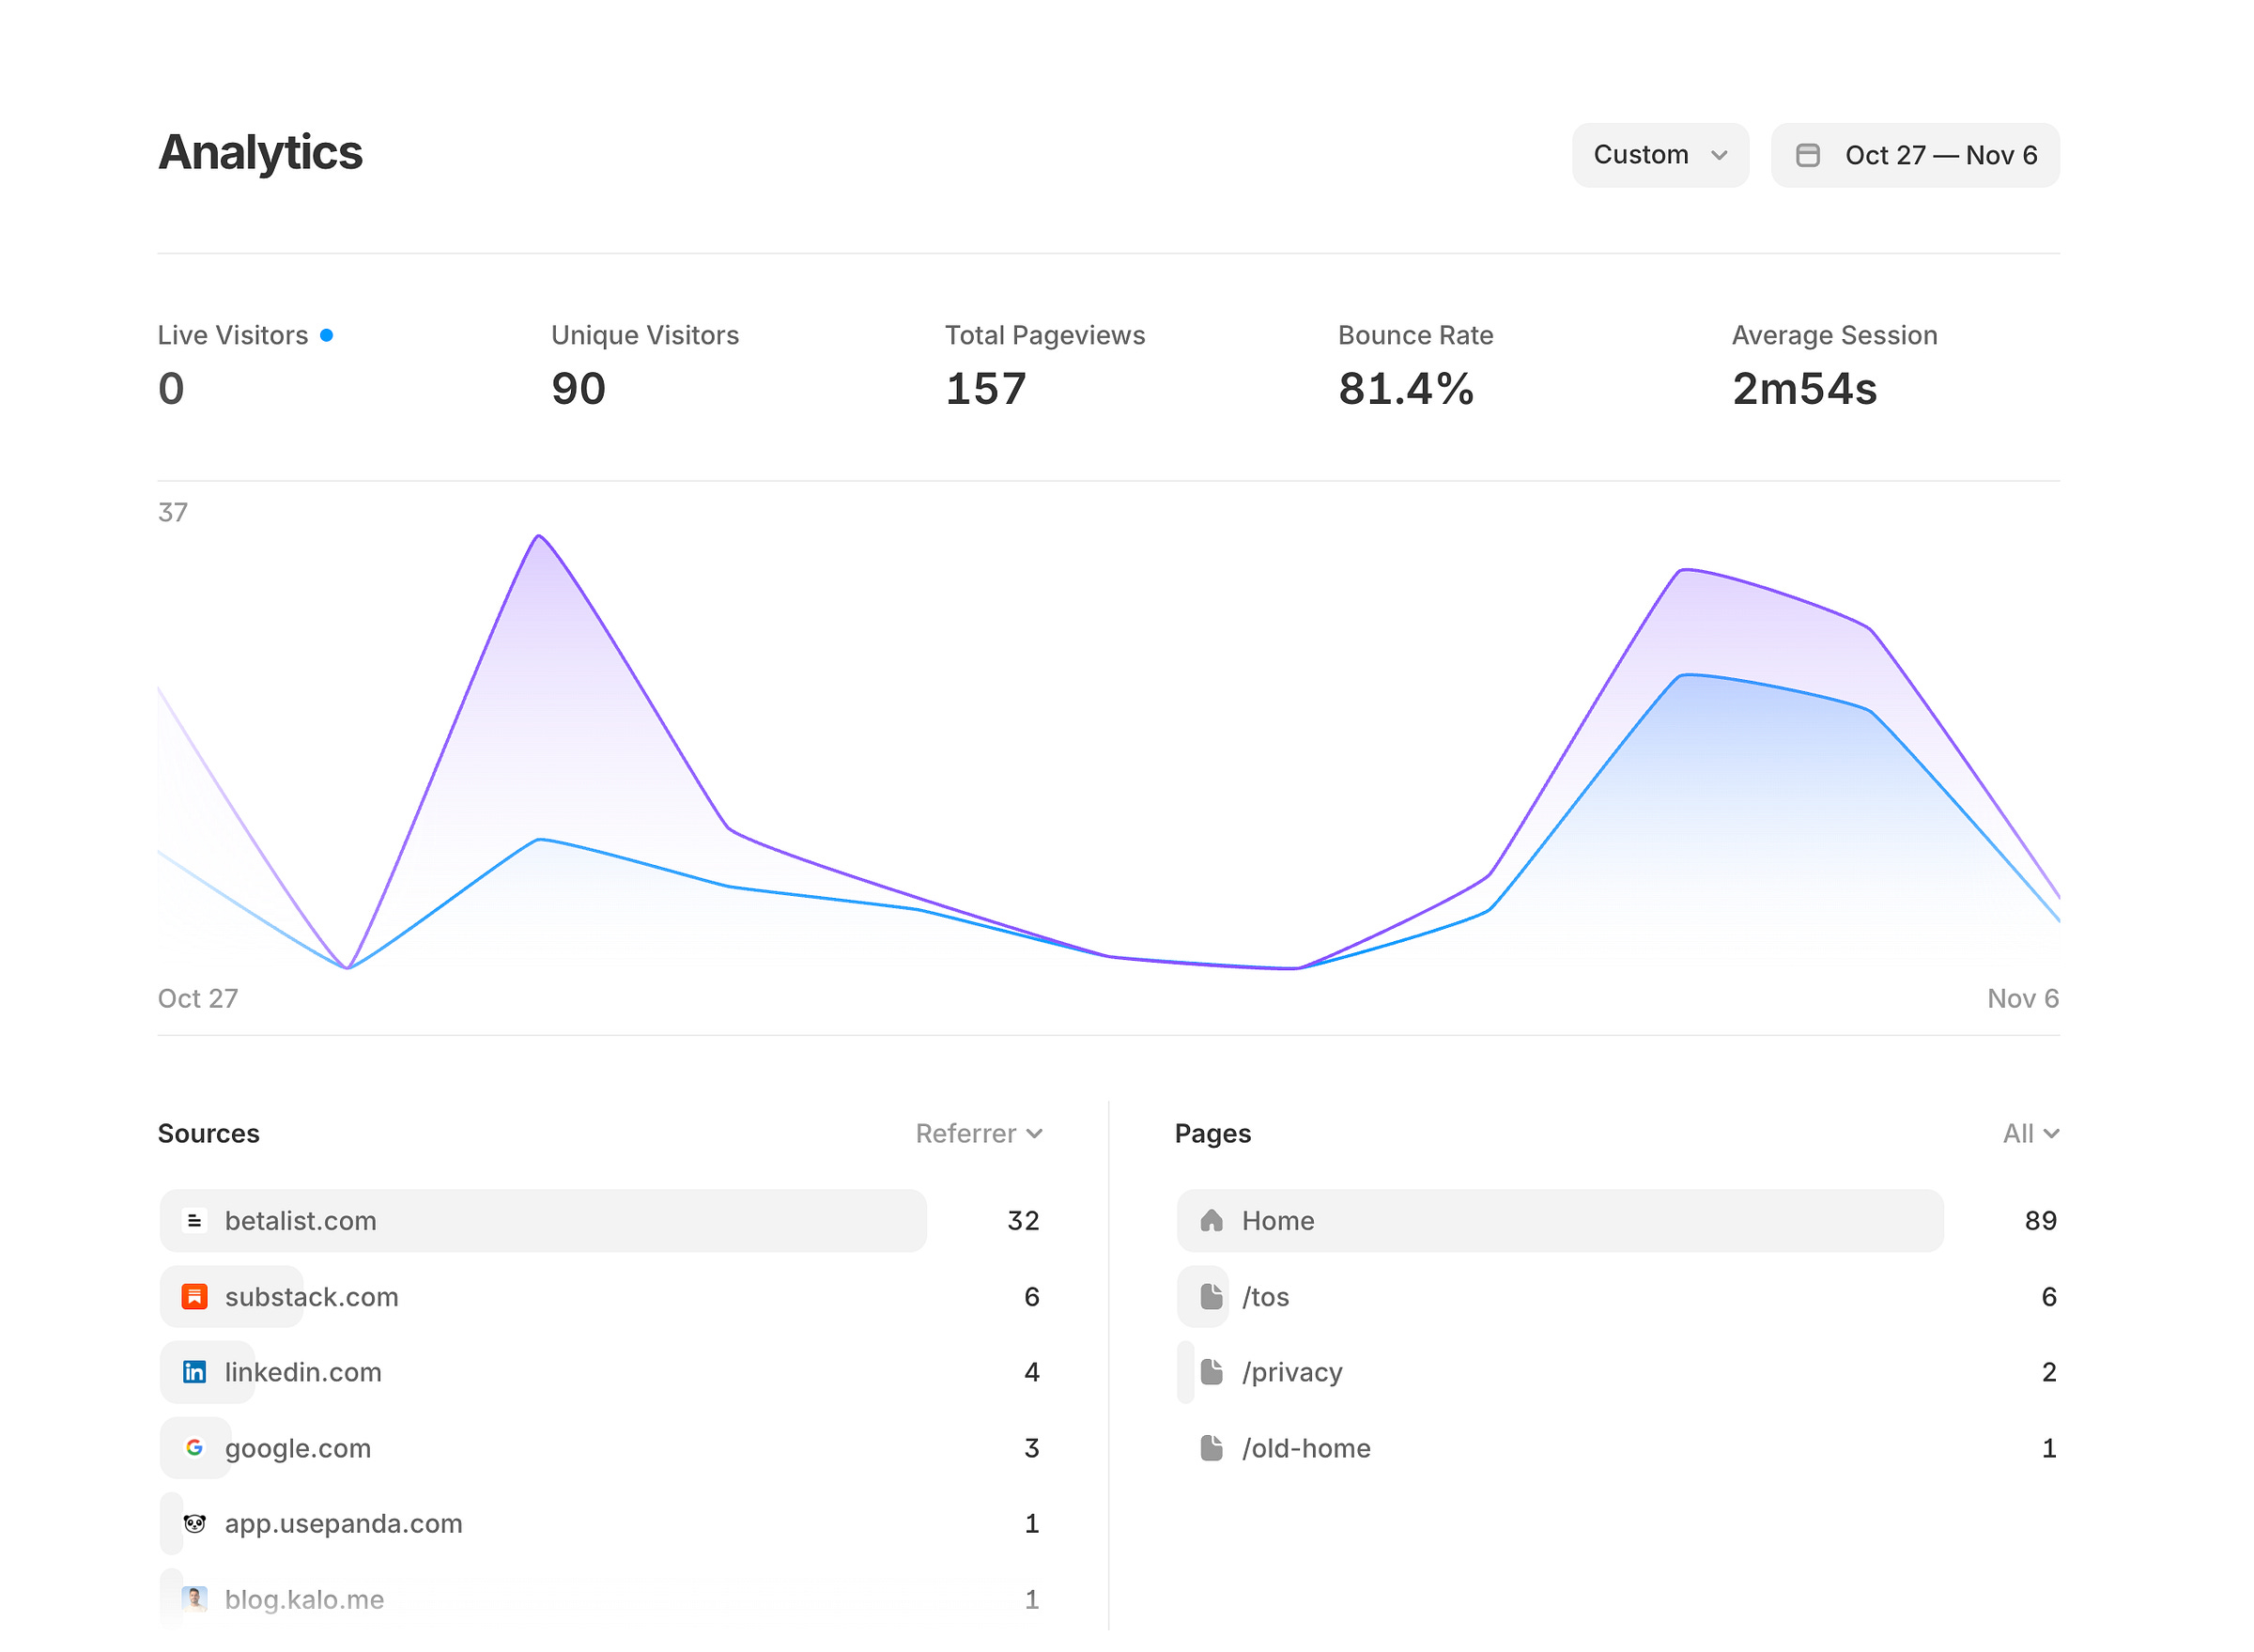Click the blog.kalo.me avatar icon
Viewport: 2254px width, 1652px height.
click(194, 1599)
